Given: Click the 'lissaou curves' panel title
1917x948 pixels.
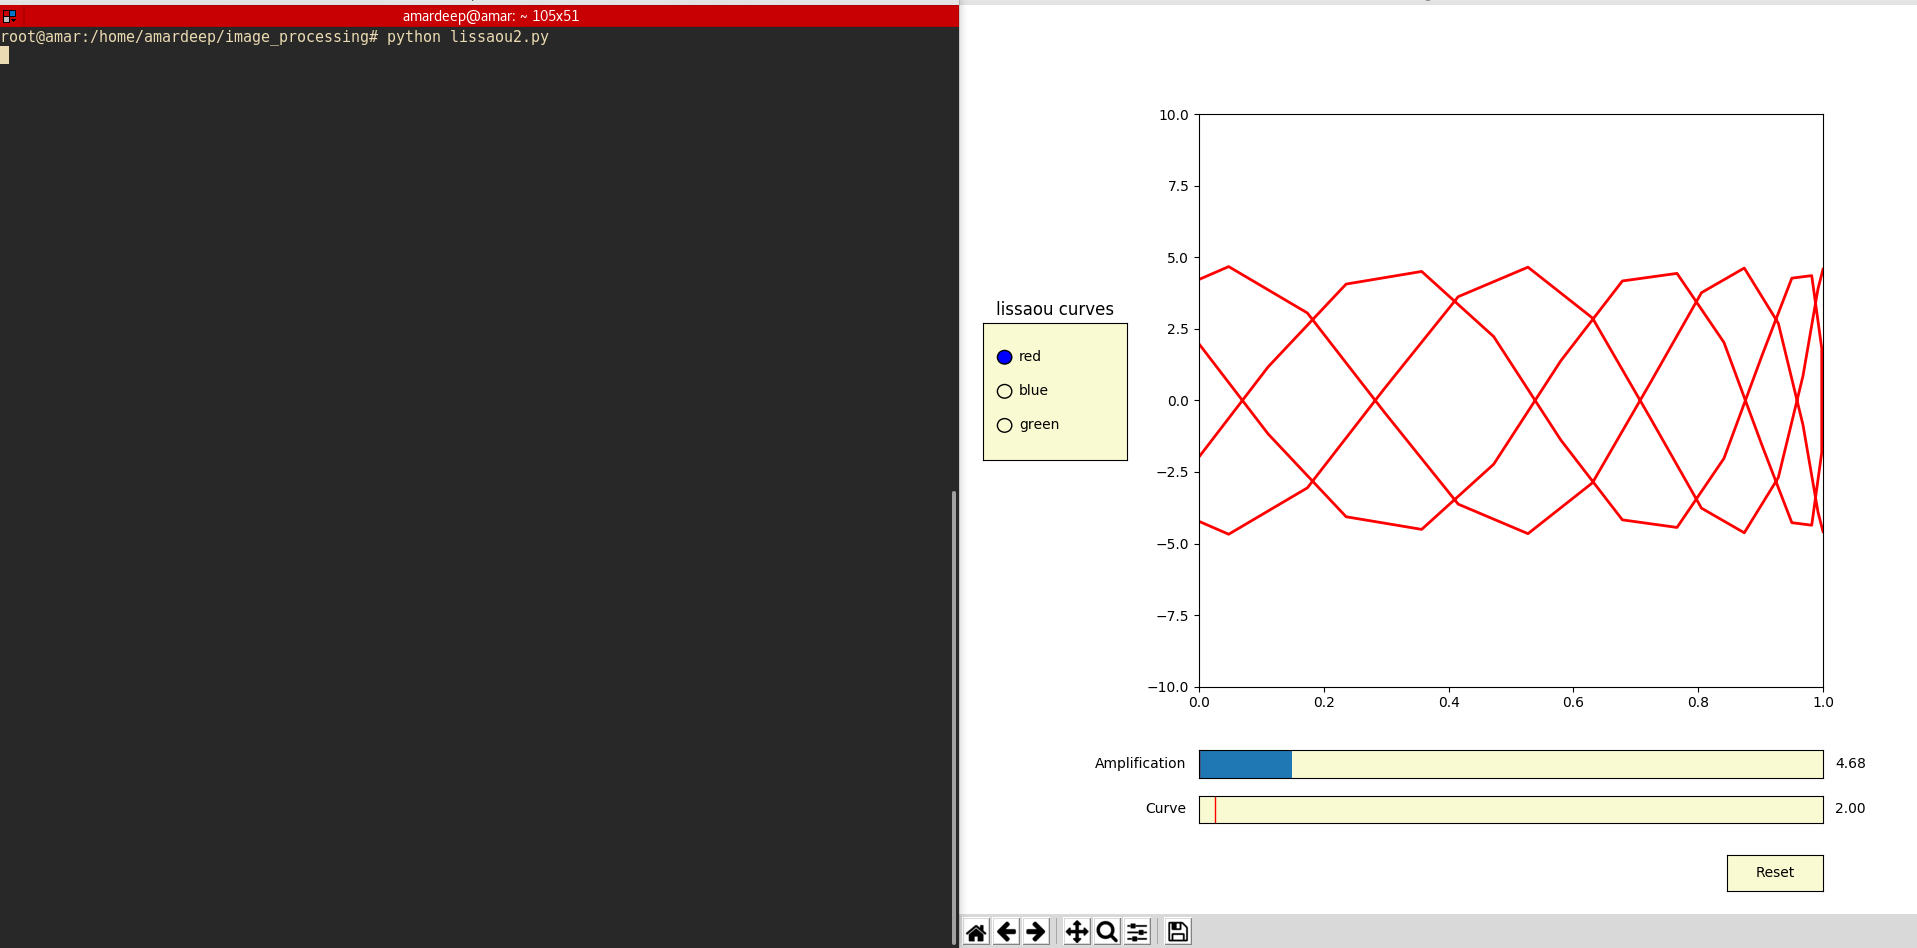Looking at the screenshot, I should click(x=1055, y=309).
